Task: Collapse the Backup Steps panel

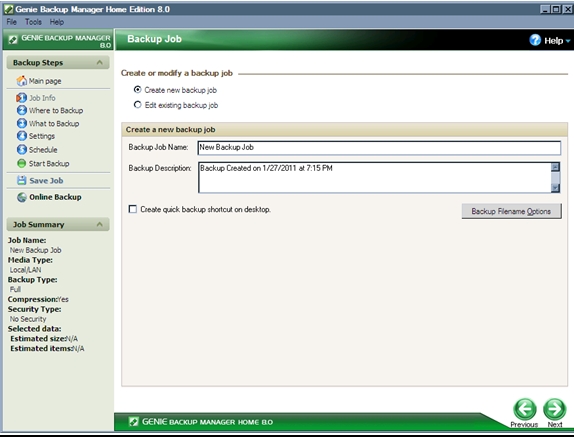Action: click(100, 63)
